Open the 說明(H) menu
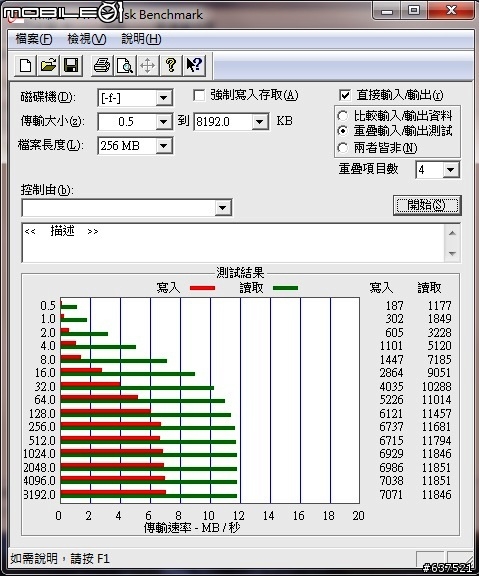This screenshot has height=576, width=479. [141, 39]
